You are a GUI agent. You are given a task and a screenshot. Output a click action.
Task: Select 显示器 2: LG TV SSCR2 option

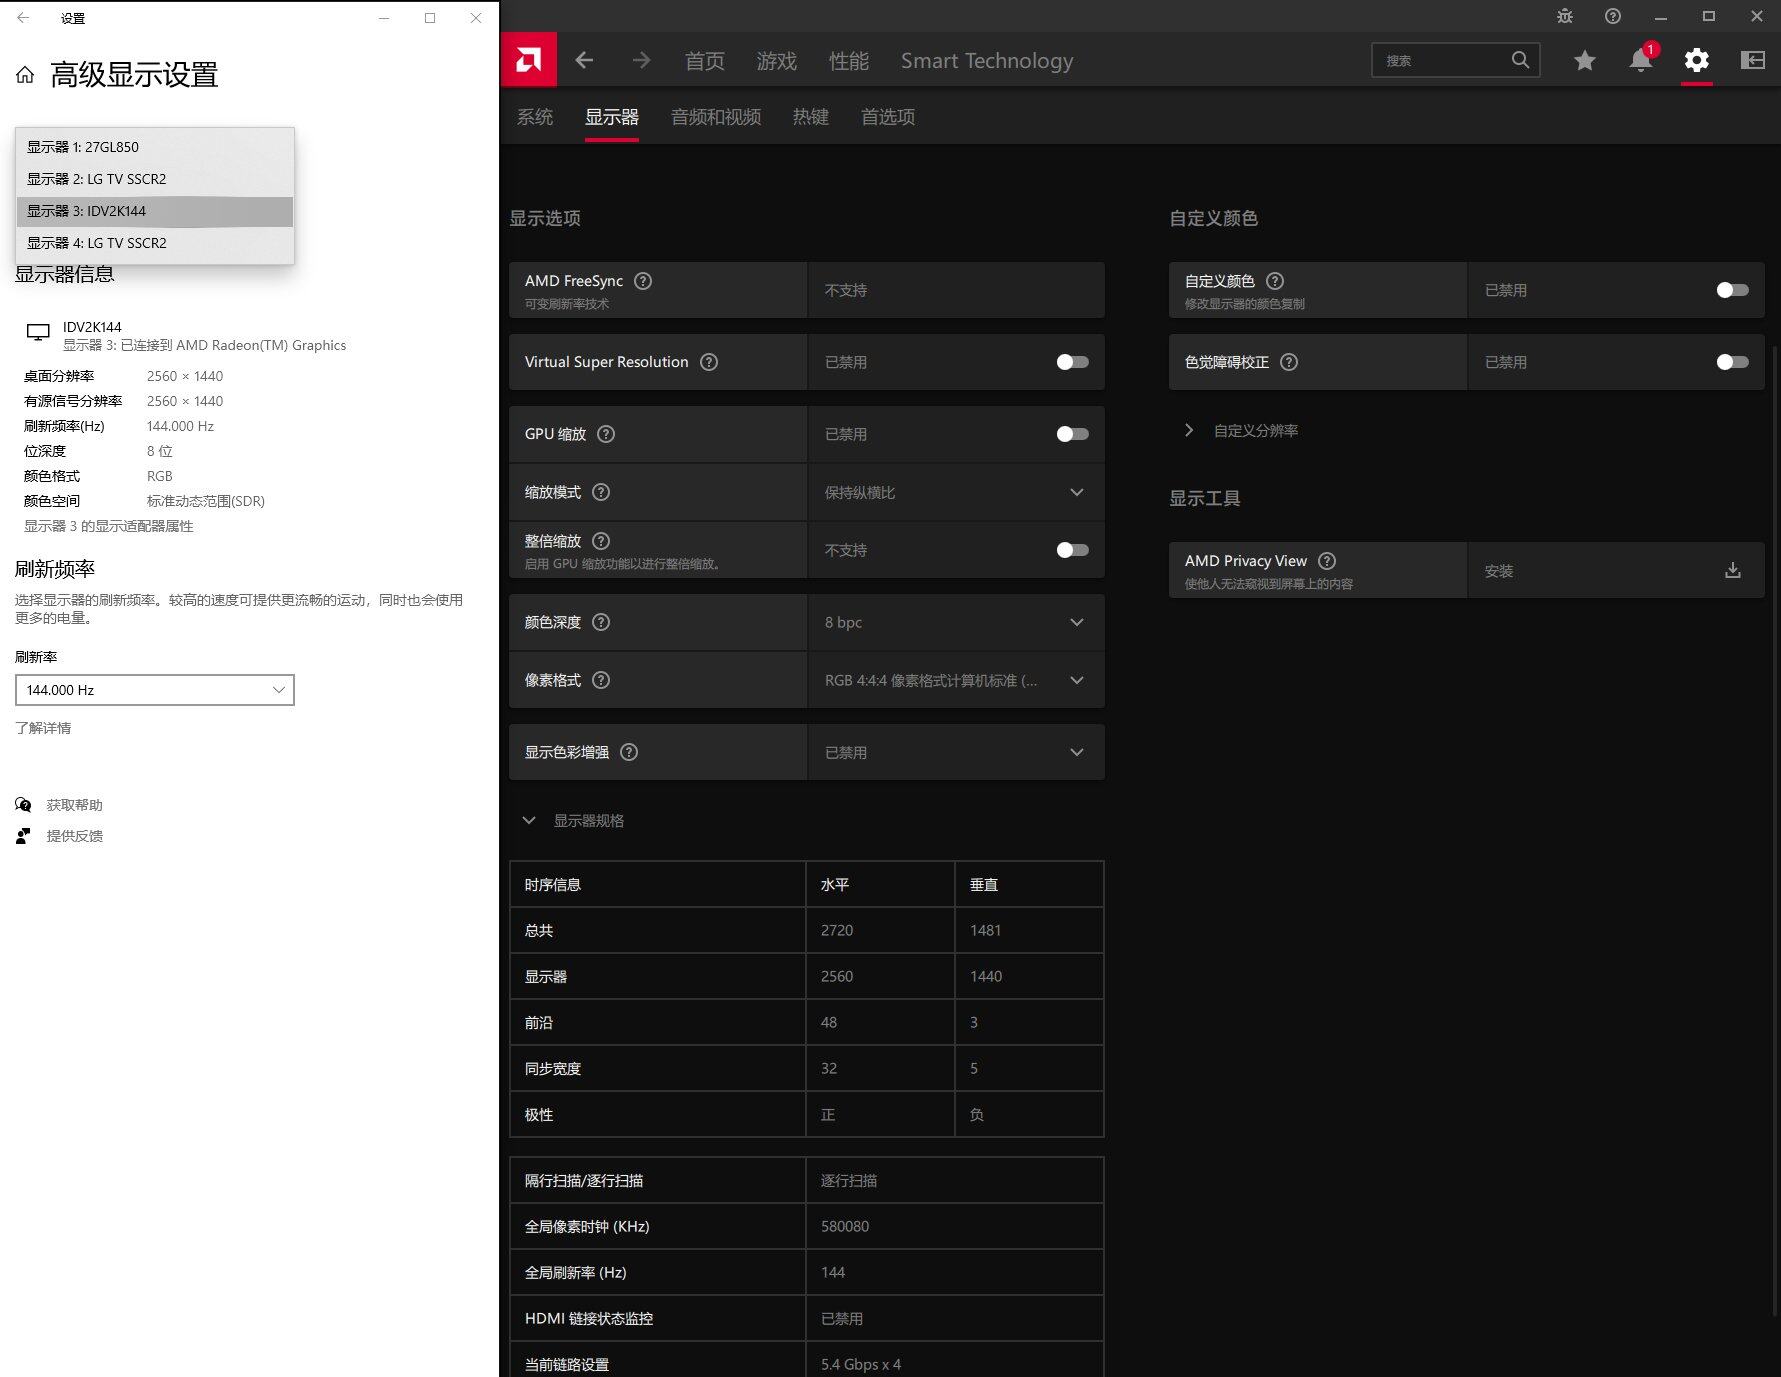point(155,179)
